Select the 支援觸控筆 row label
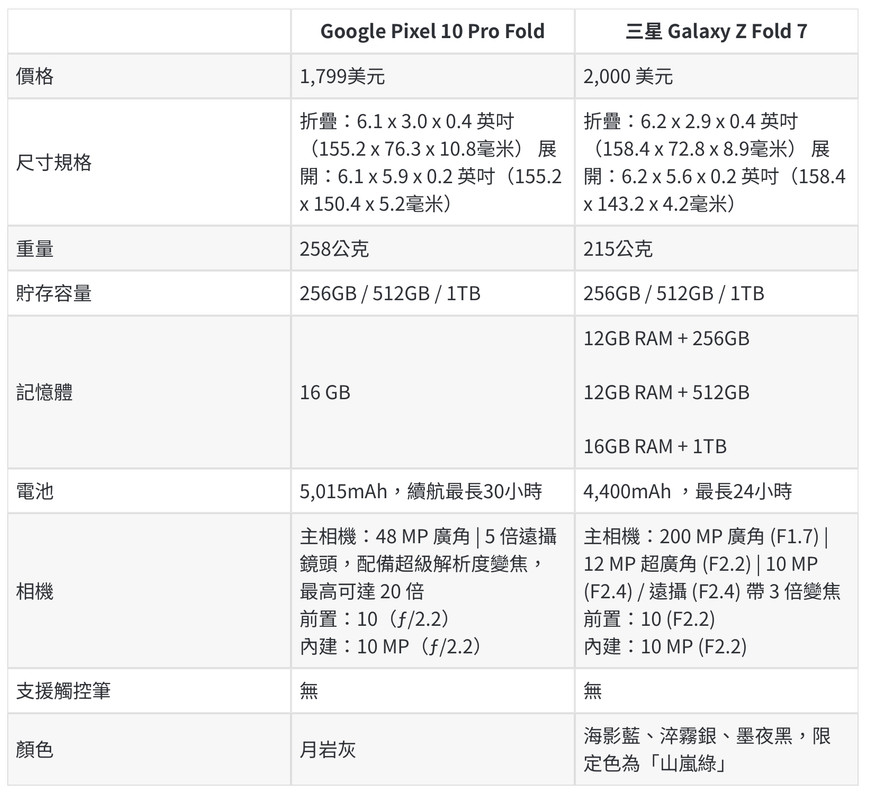The image size is (869, 800). click(63, 691)
